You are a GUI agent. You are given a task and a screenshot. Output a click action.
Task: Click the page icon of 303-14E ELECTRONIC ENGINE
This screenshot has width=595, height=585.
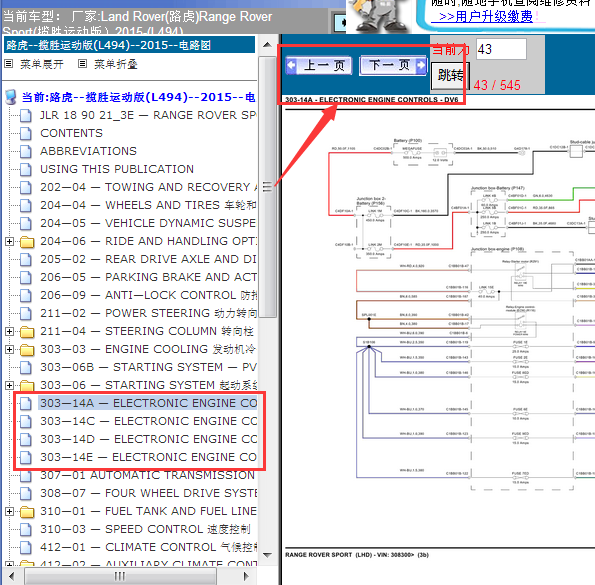tap(26, 458)
